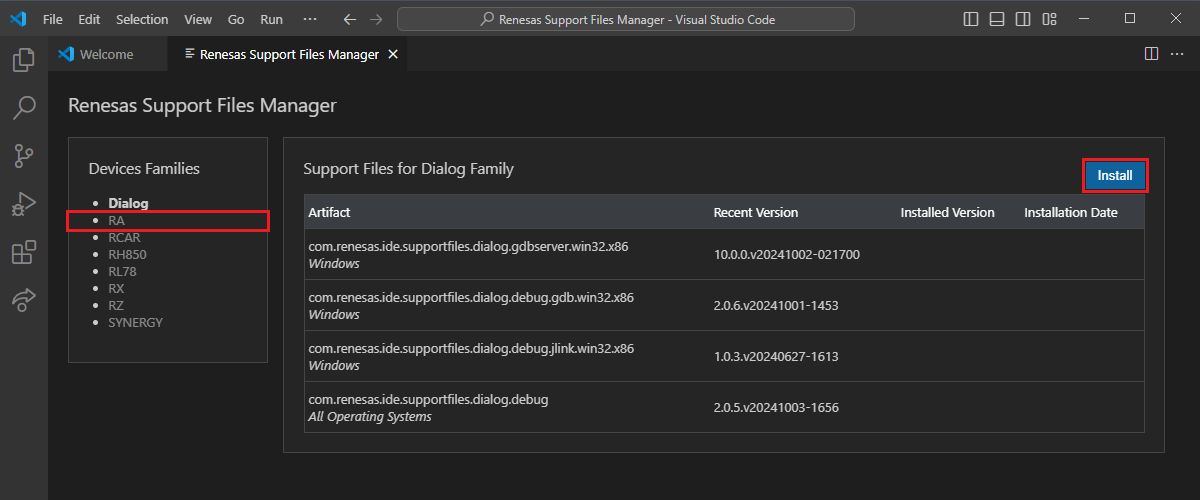Open the Source Control view
The height and width of the screenshot is (500, 1200).
click(x=23, y=156)
